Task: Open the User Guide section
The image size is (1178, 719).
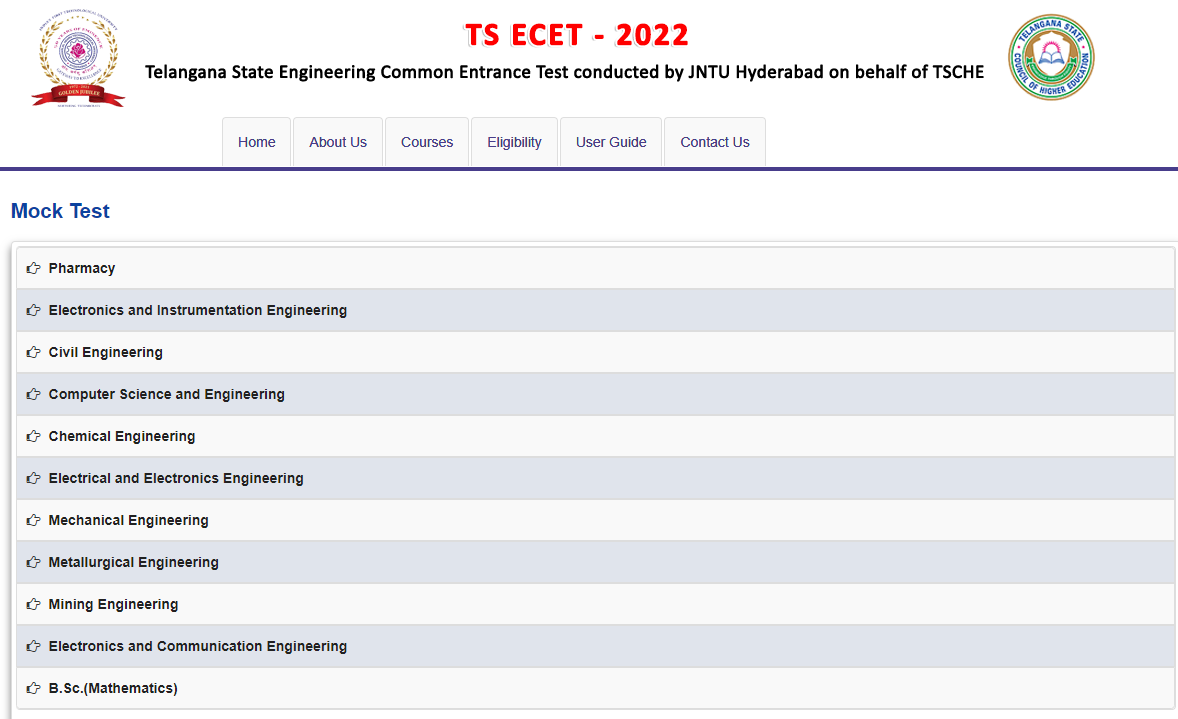Action: click(x=610, y=141)
